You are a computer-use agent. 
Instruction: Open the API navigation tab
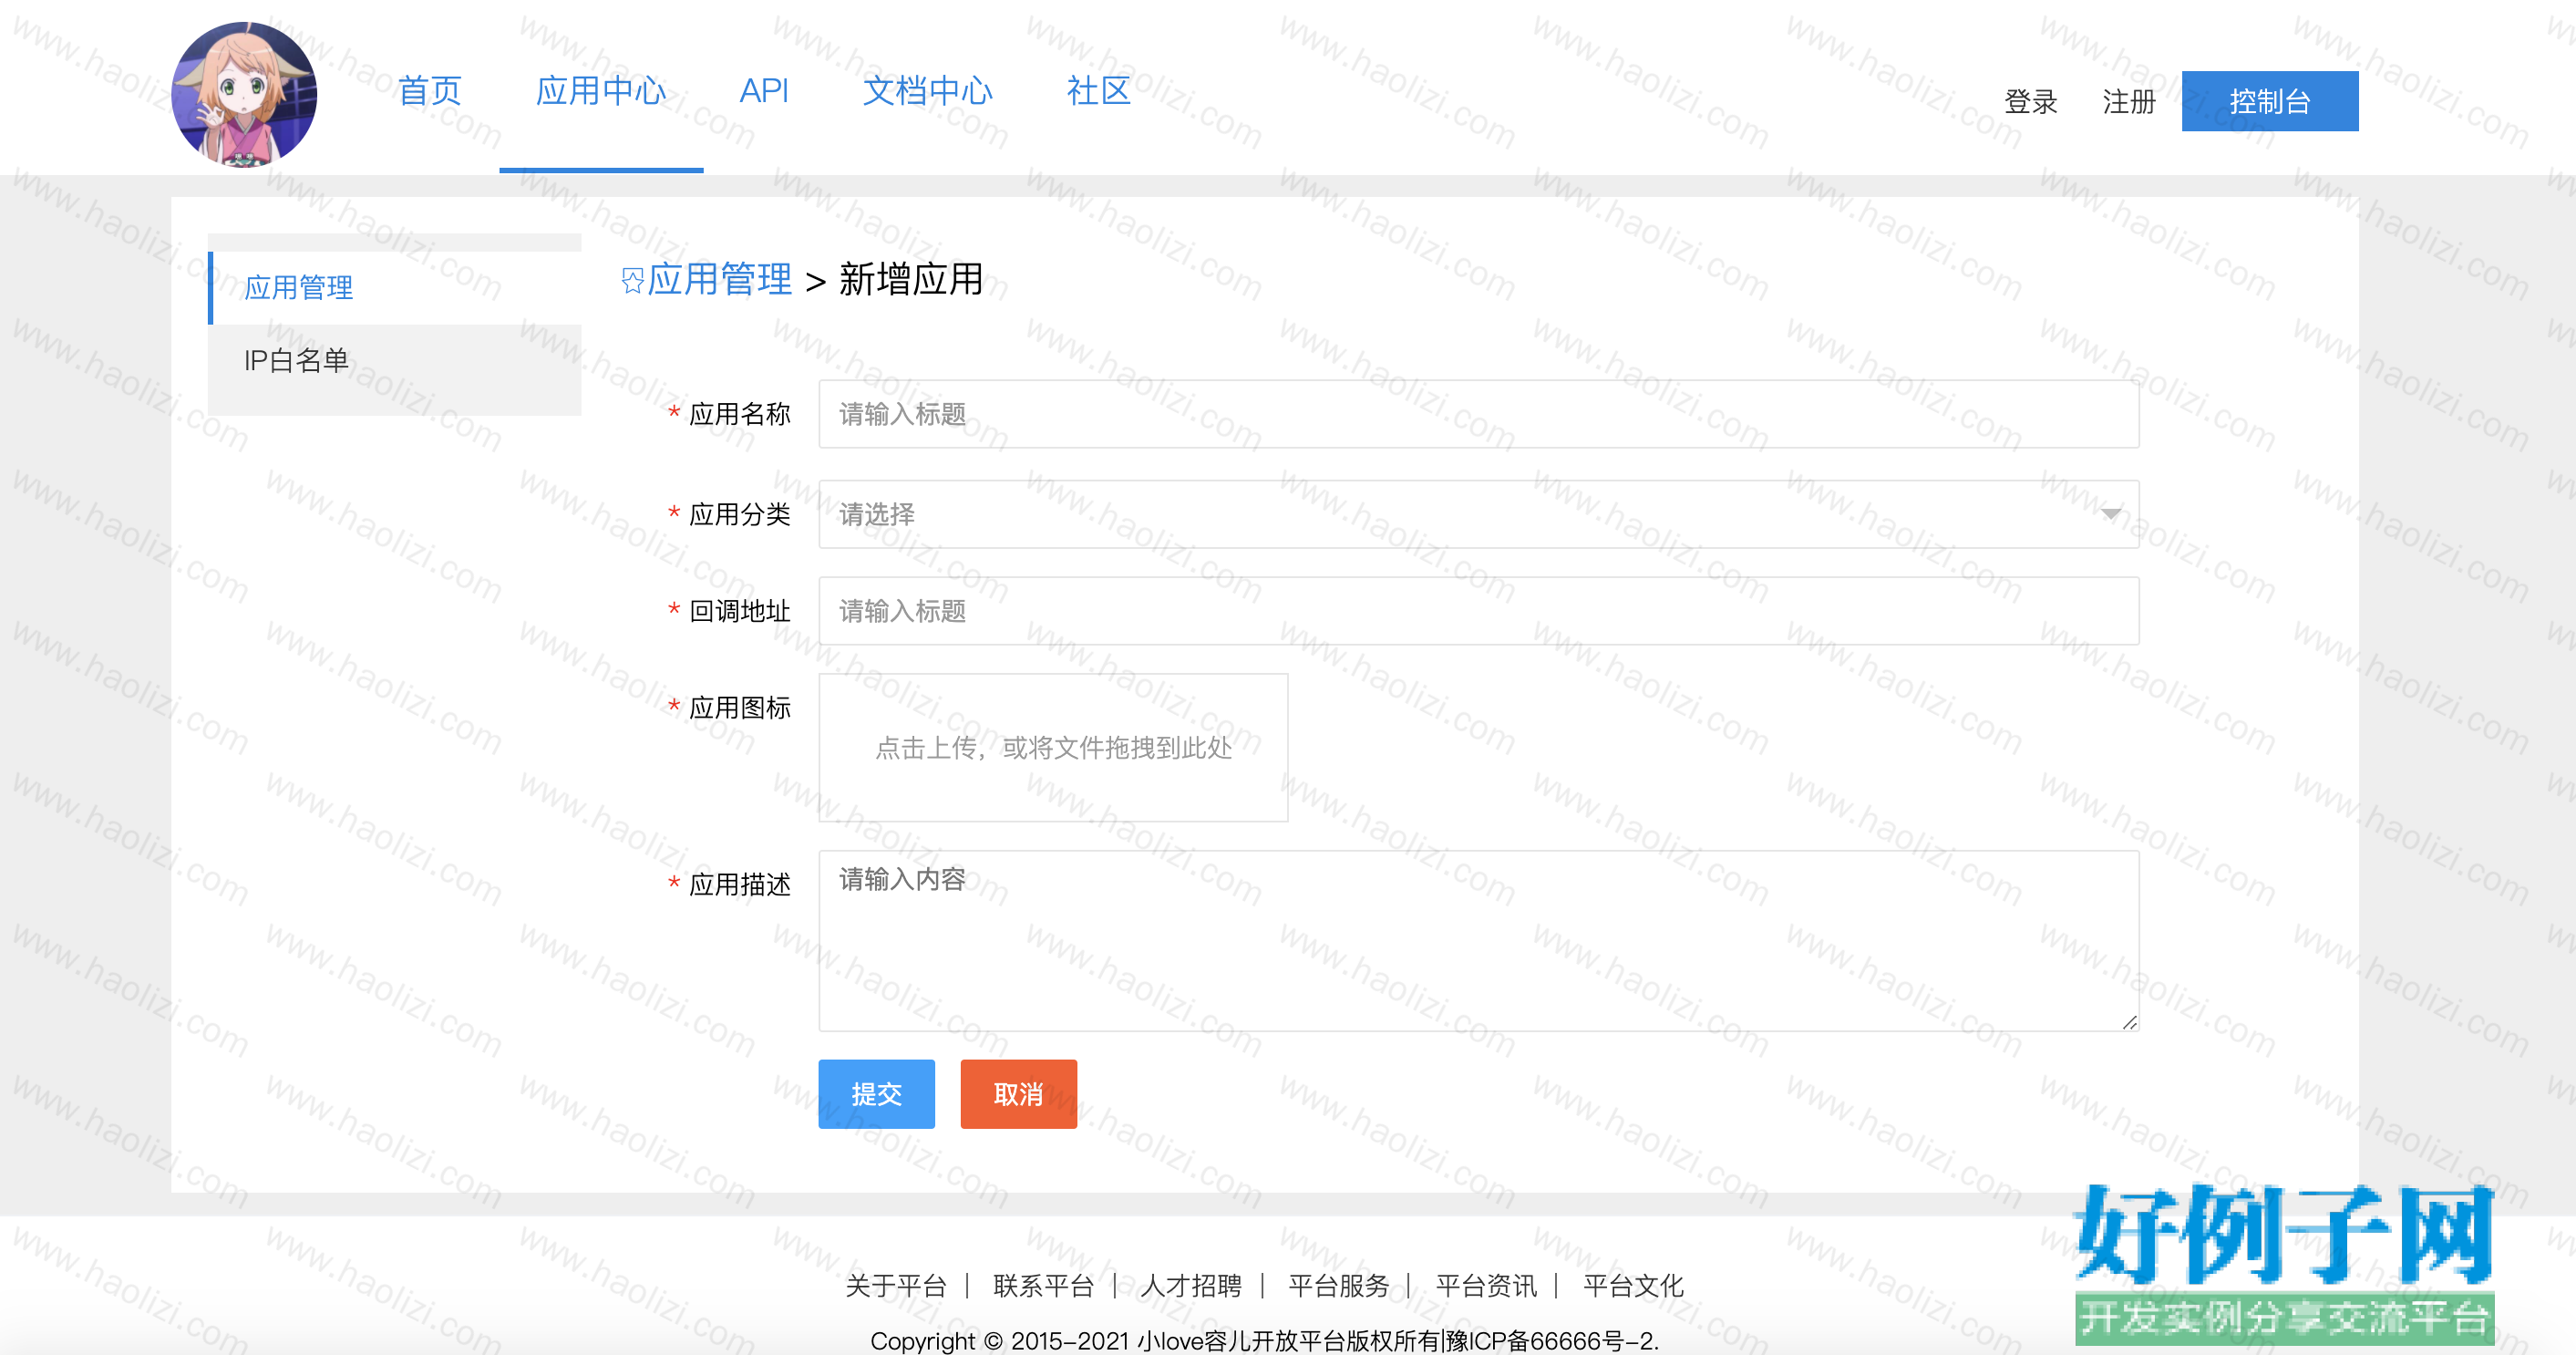764,91
